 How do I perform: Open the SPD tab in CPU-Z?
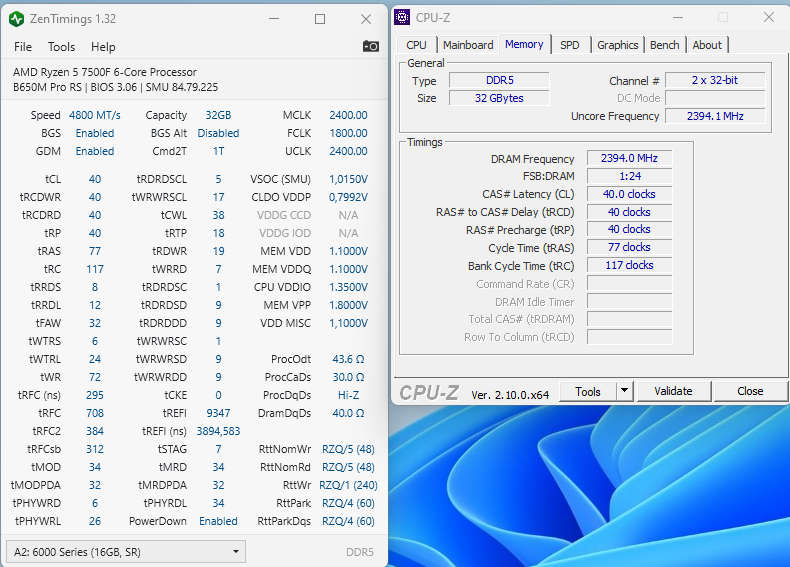coord(570,45)
